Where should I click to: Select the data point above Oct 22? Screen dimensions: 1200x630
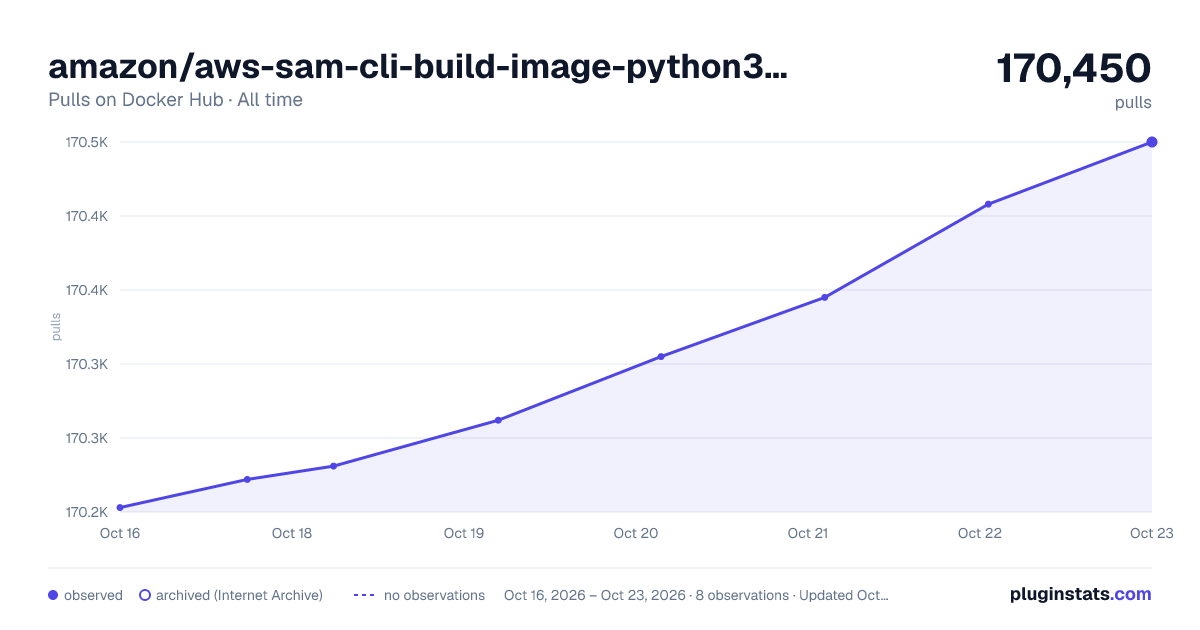tap(988, 204)
